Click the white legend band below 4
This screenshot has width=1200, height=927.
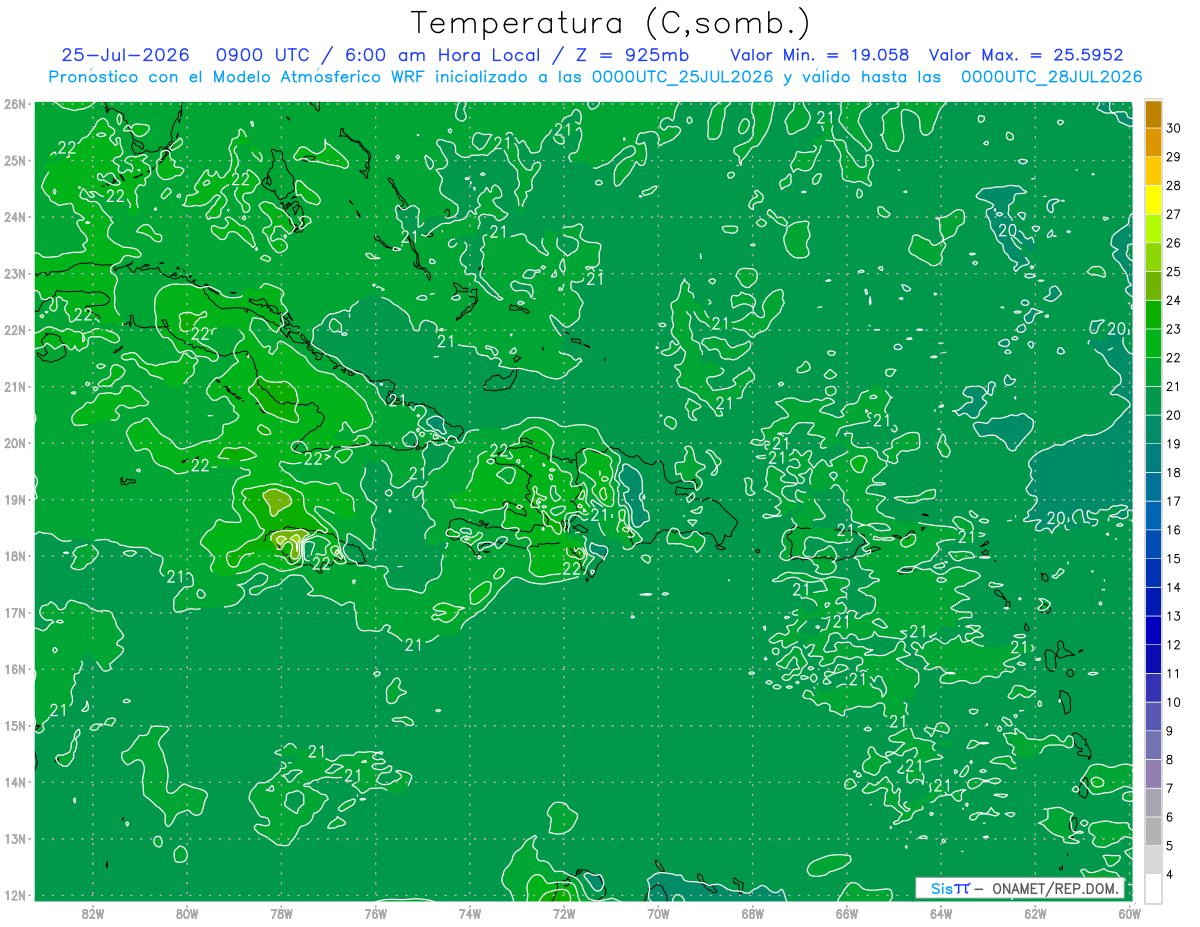click(1153, 888)
